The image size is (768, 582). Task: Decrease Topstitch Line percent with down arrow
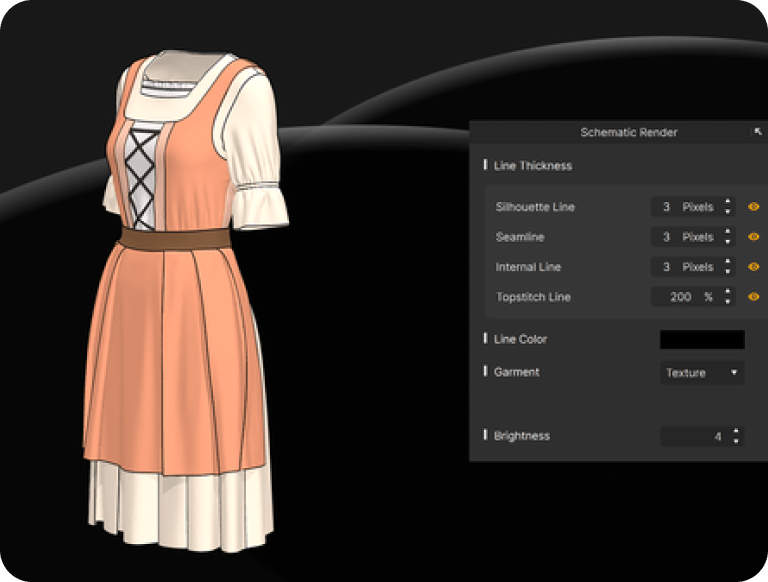(728, 302)
